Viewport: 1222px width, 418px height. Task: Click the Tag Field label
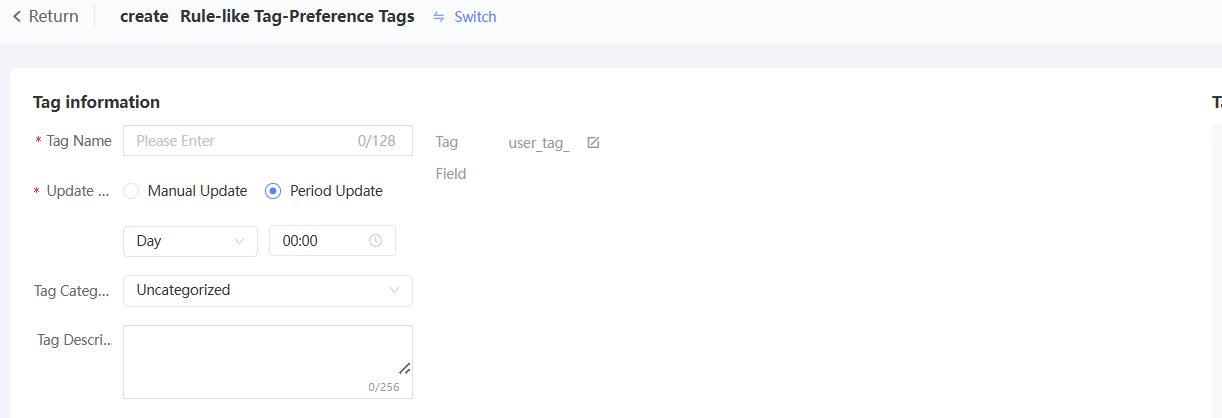click(451, 158)
